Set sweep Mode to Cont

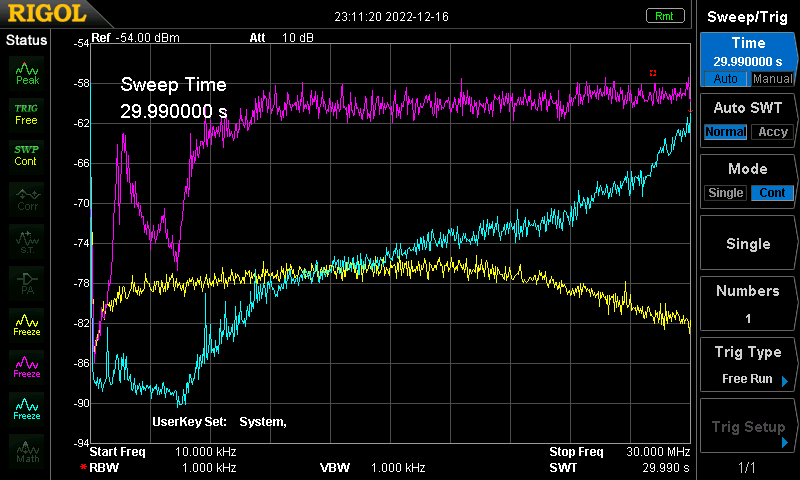tap(772, 193)
